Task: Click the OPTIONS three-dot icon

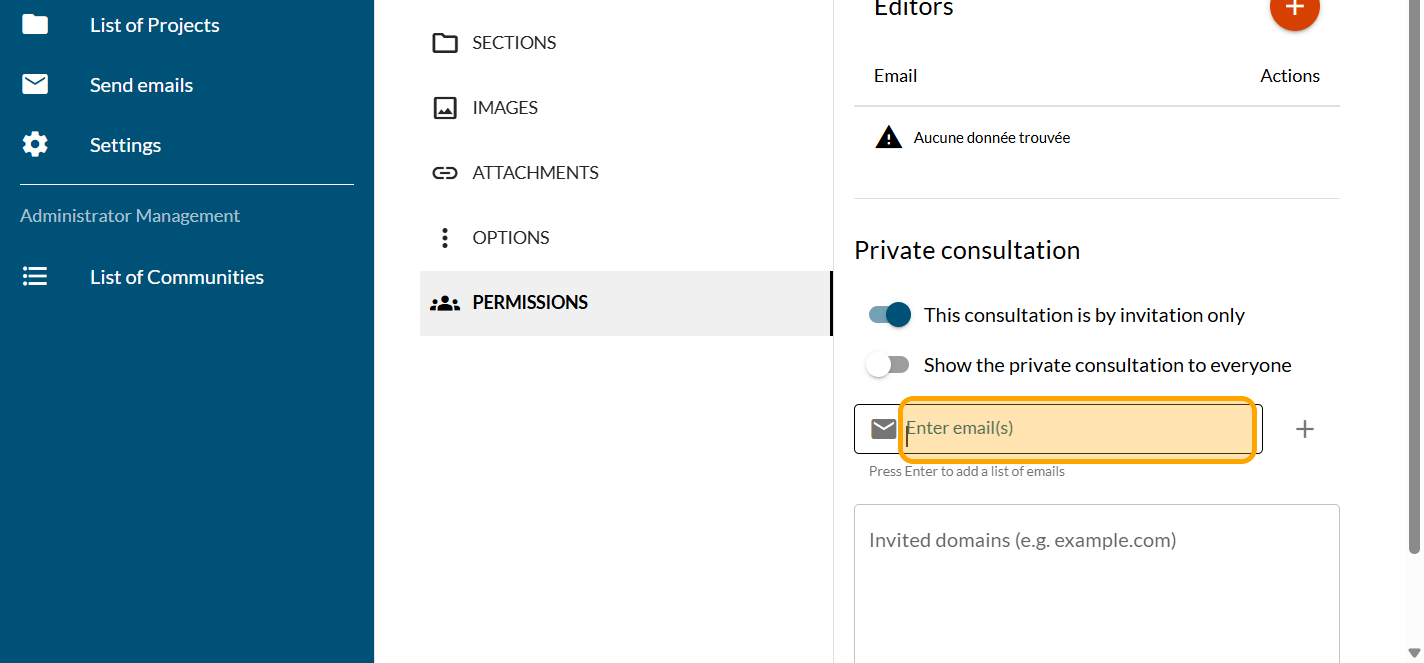Action: click(x=445, y=238)
